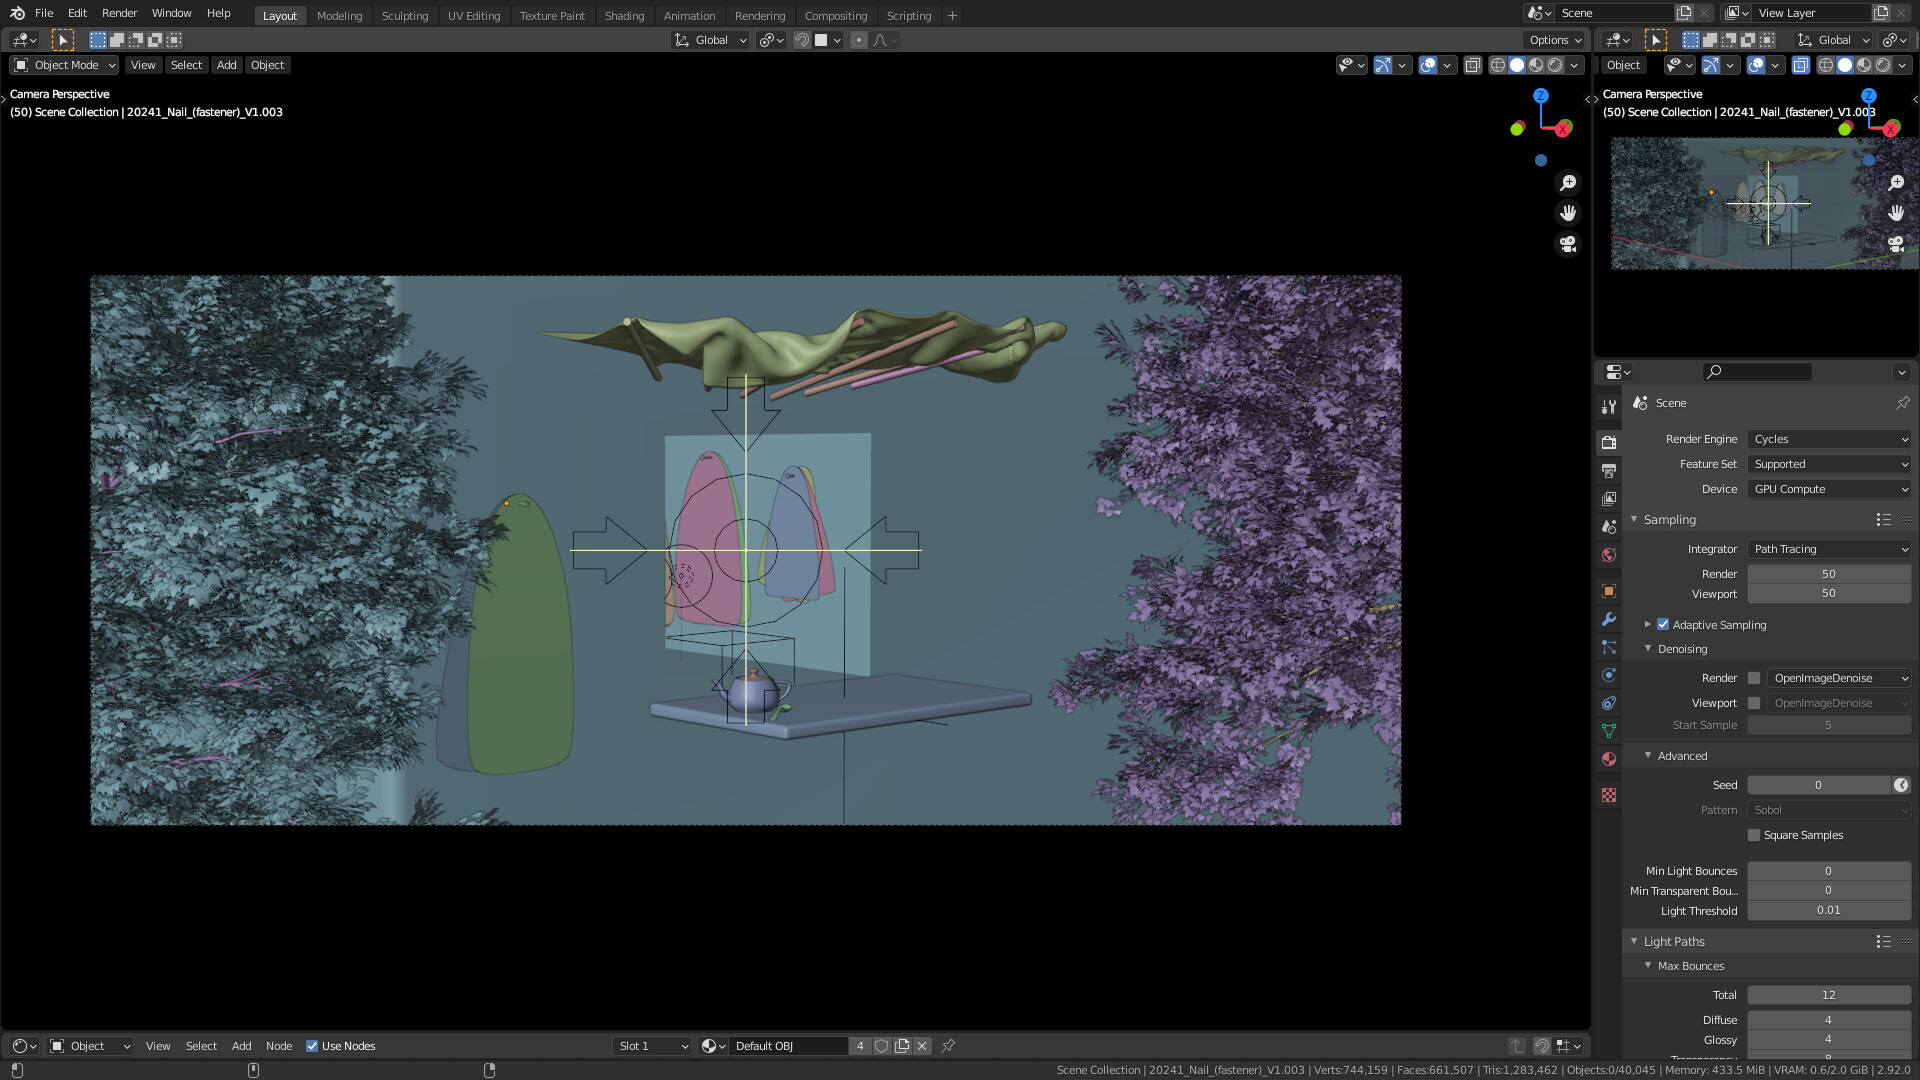The width and height of the screenshot is (1920, 1080).
Task: Click the viewport zoom magnifier icon
Action: point(1567,183)
